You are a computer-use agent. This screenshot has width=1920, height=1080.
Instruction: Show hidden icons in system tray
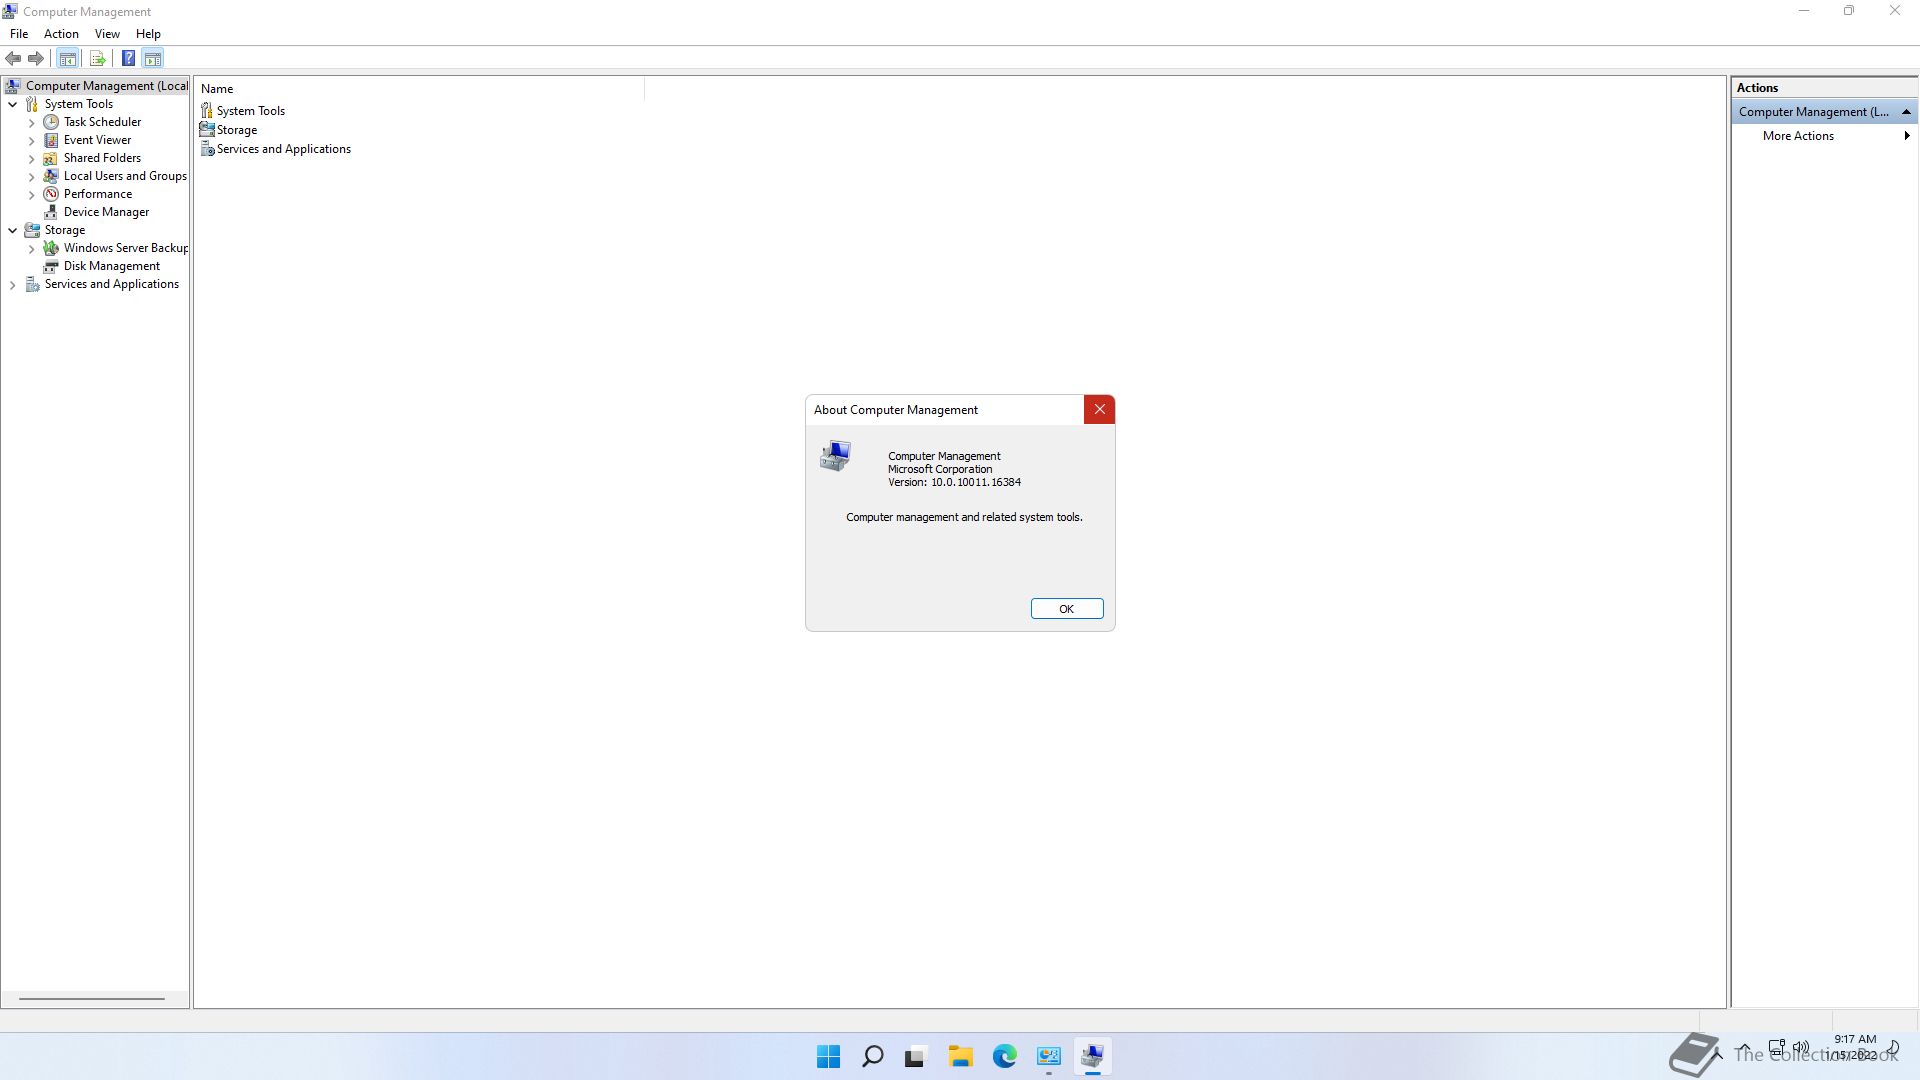pos(1744,1048)
